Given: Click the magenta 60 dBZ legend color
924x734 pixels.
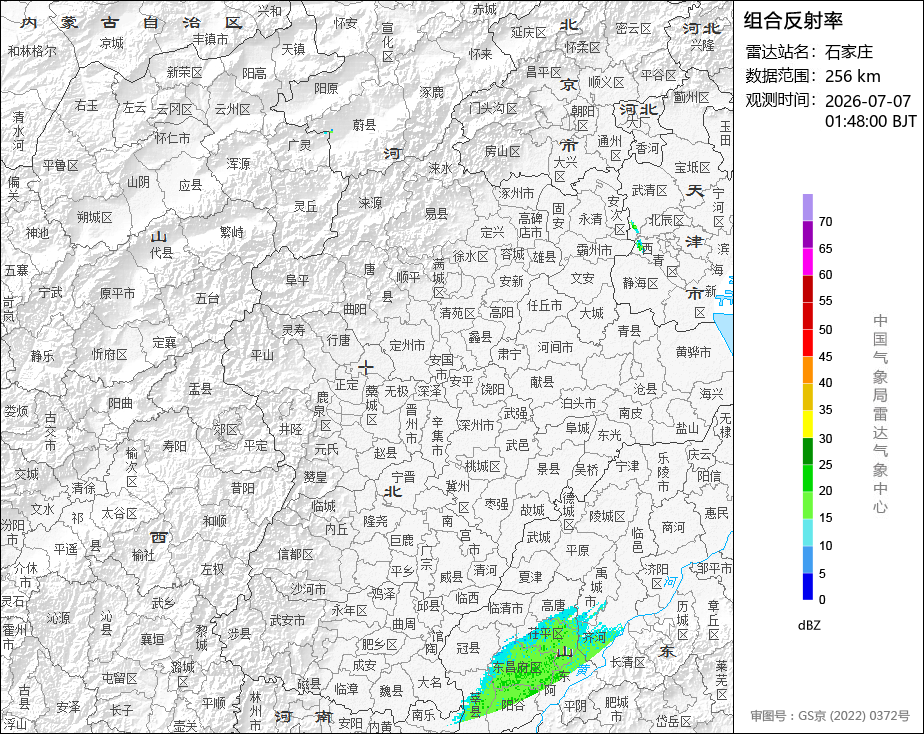Looking at the screenshot, I should point(807,262).
